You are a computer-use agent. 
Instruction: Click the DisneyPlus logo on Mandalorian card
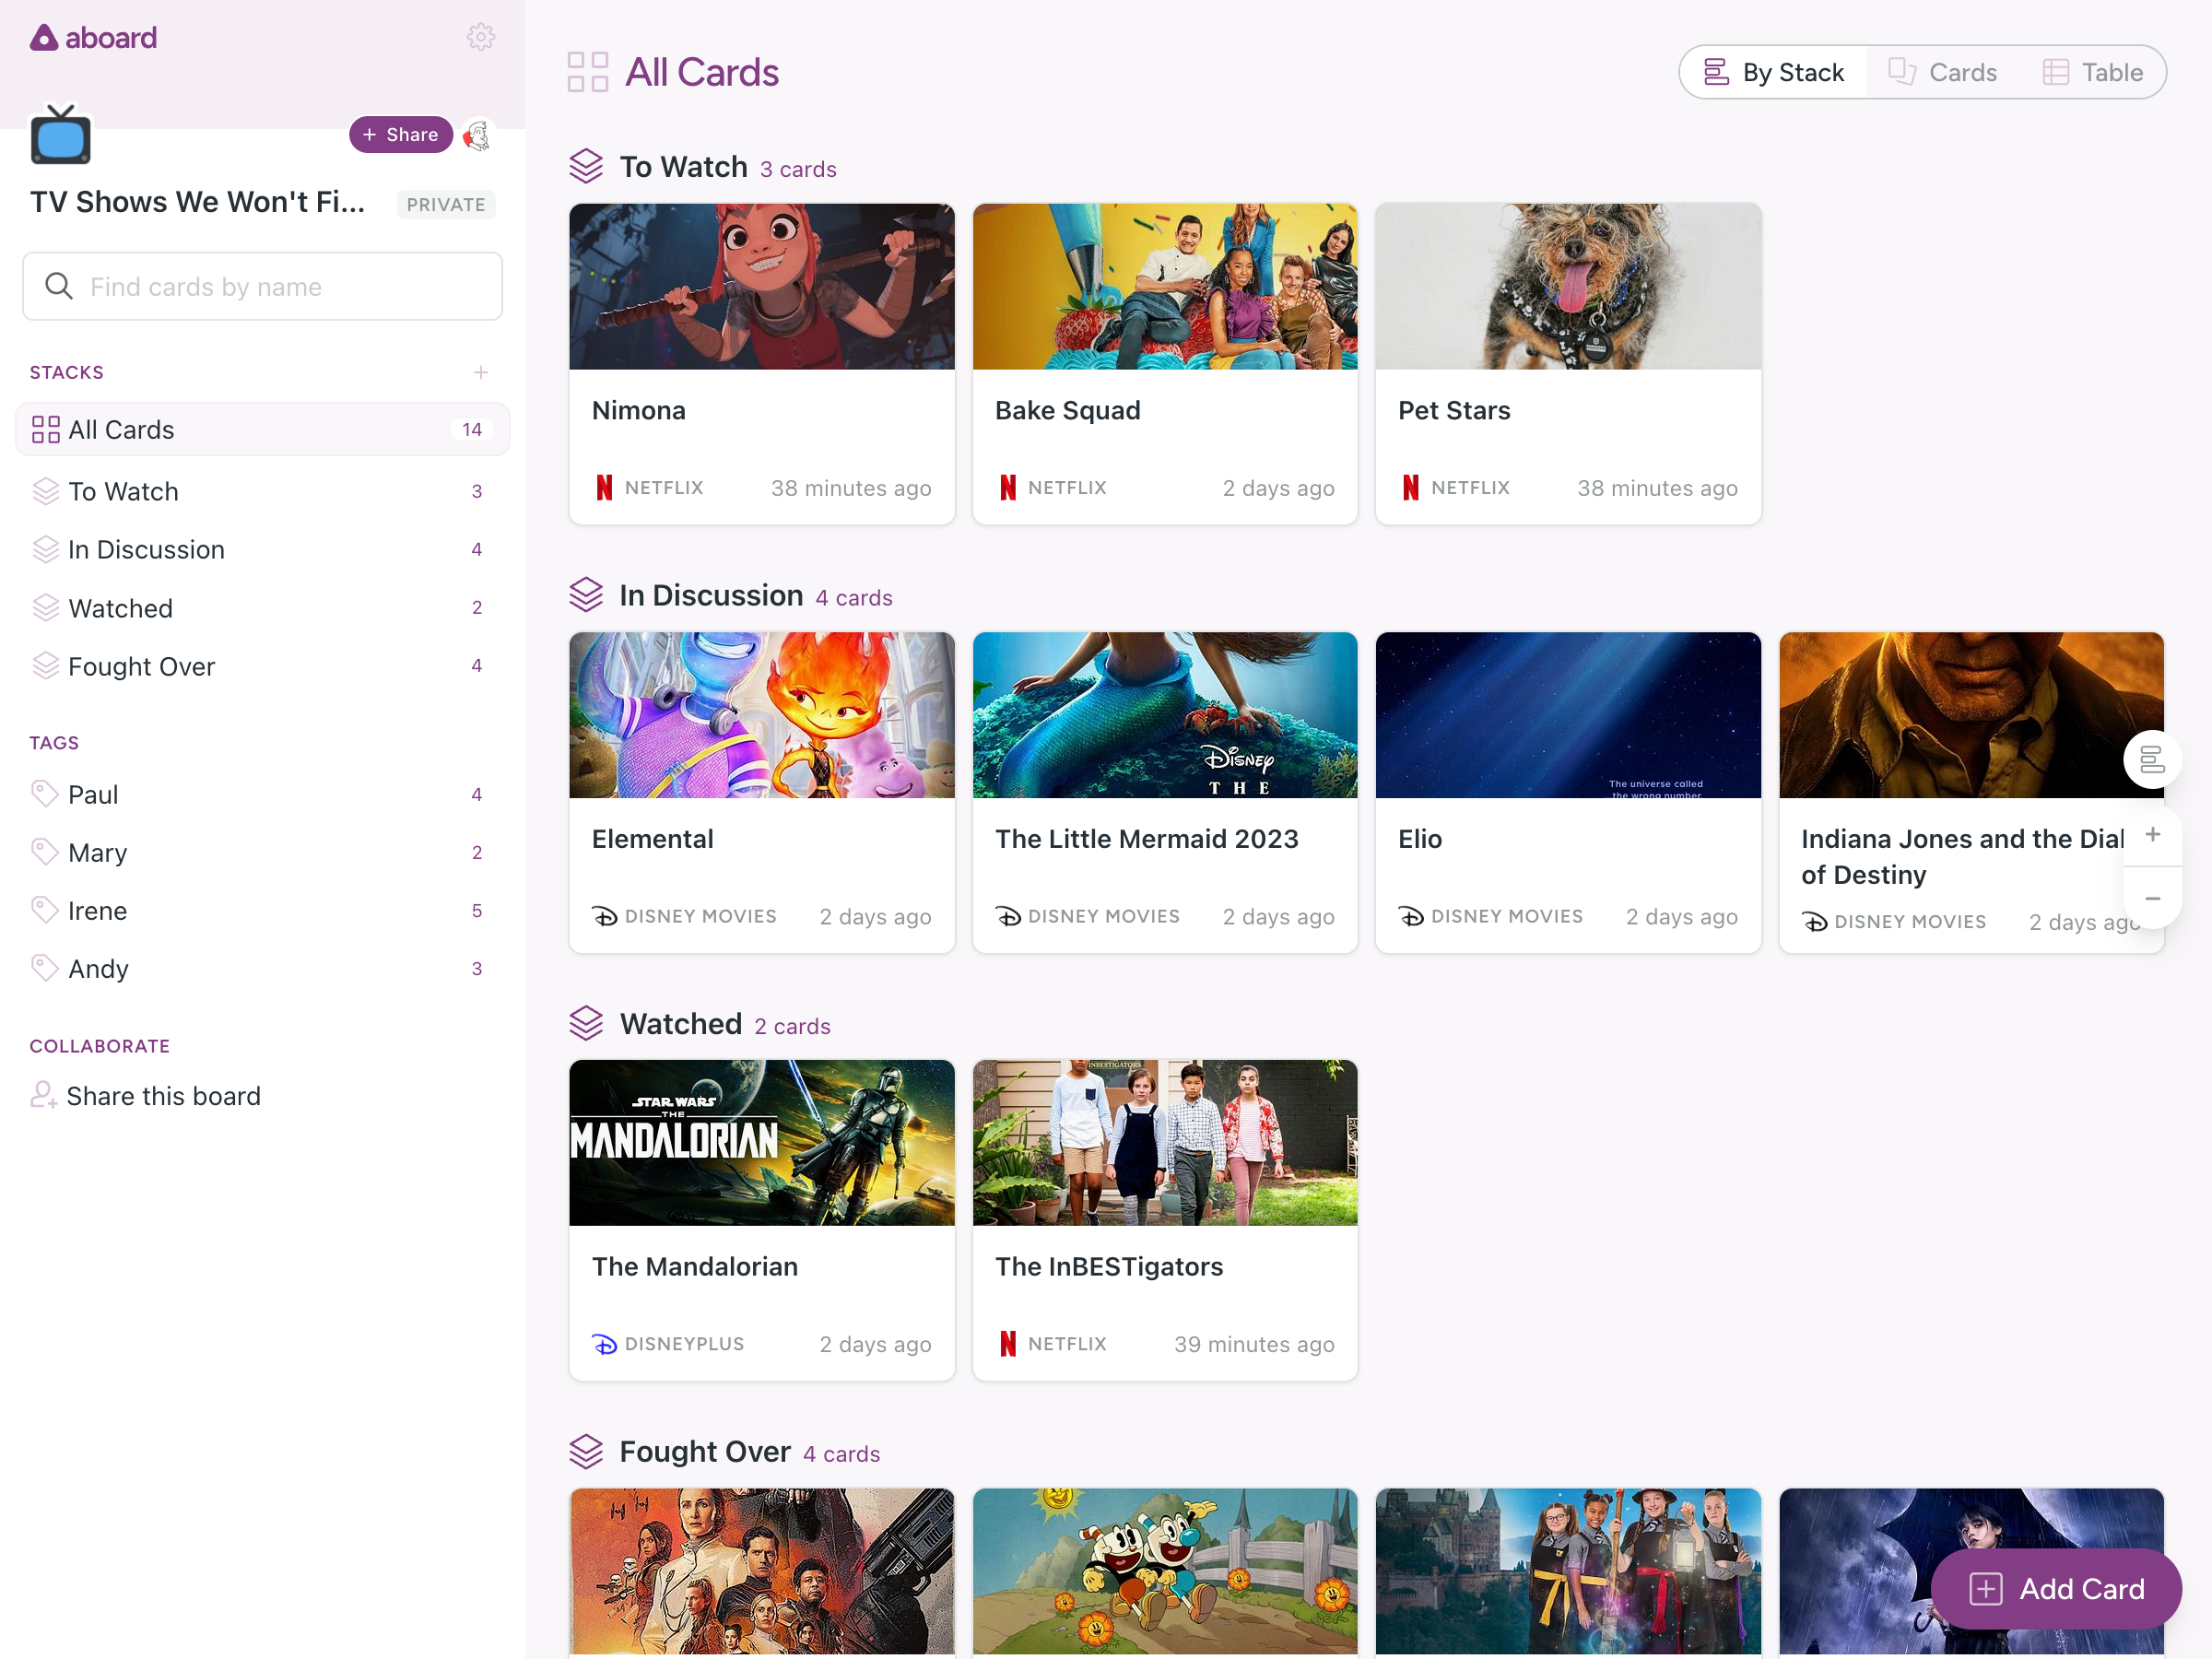coord(604,1344)
